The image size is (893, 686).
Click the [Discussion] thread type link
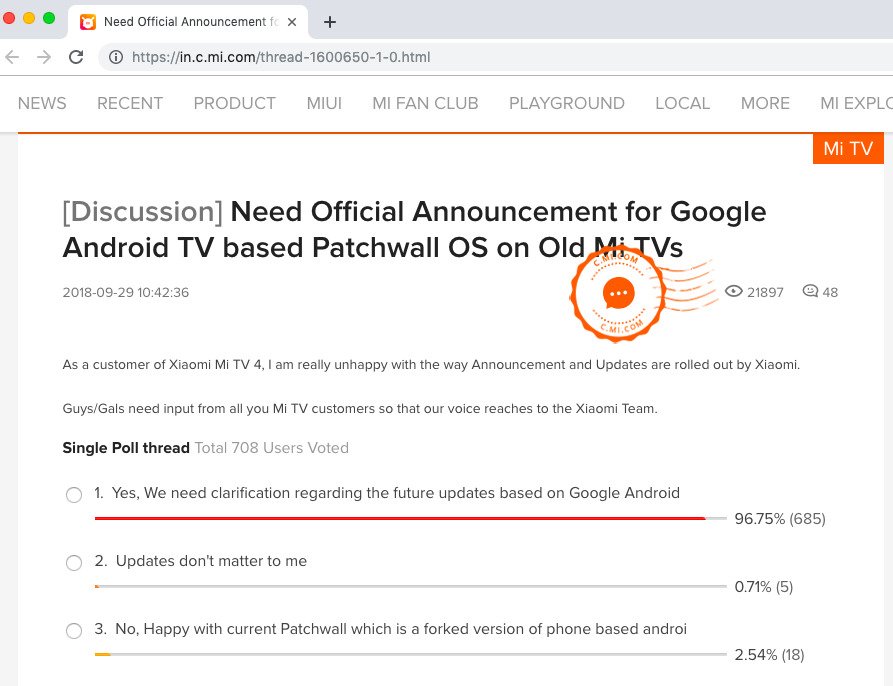(x=142, y=212)
